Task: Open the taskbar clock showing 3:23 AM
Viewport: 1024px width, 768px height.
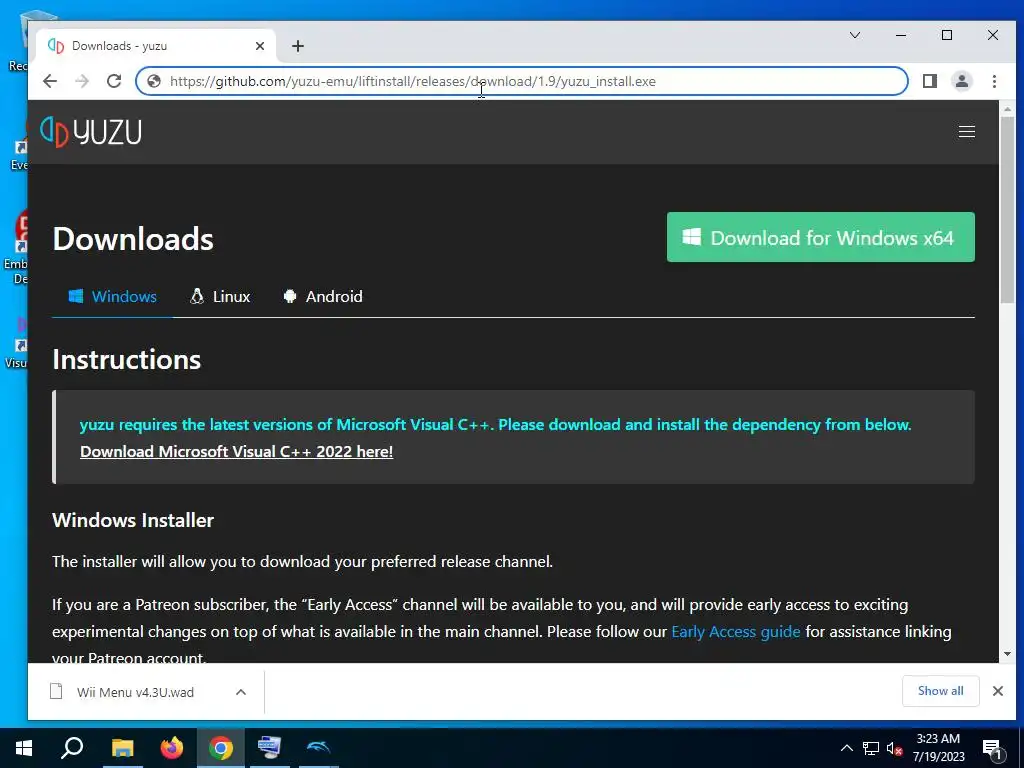Action: click(x=938, y=748)
